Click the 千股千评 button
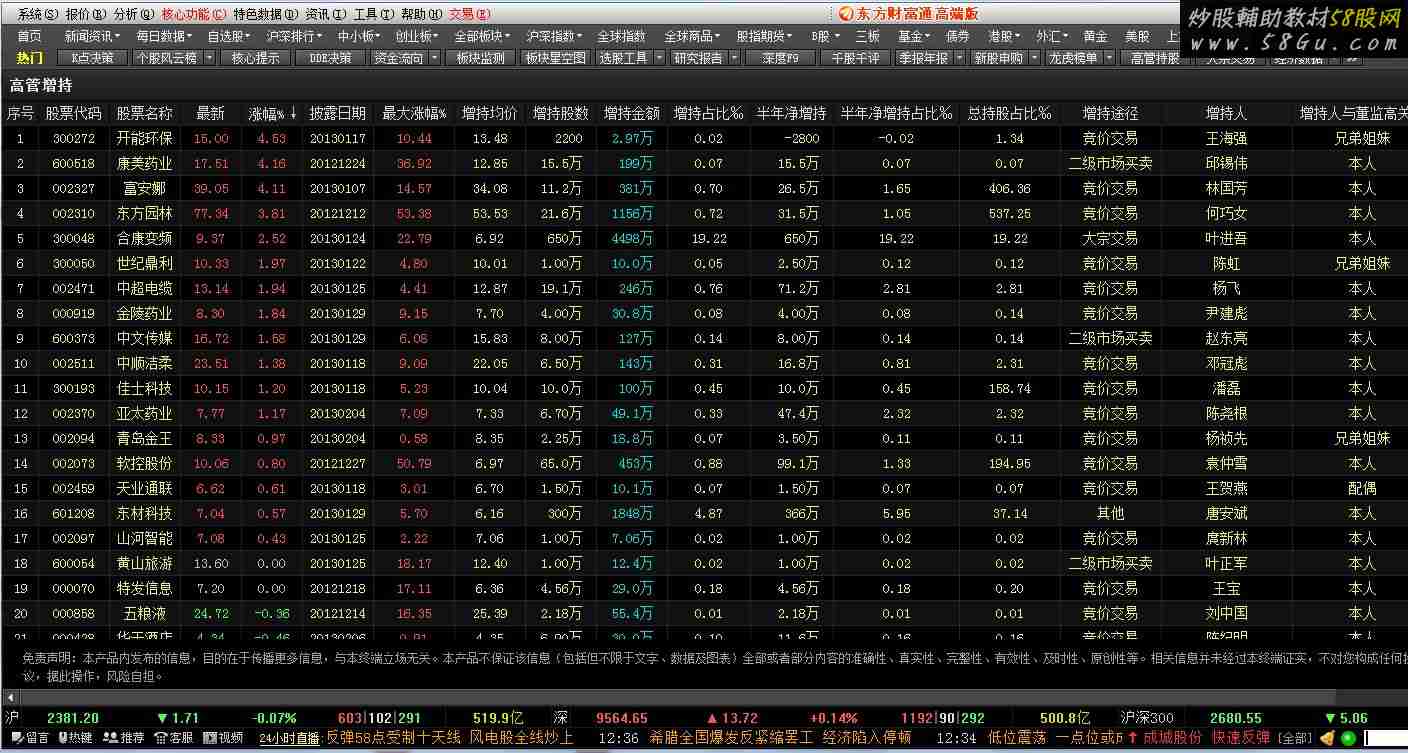Image resolution: width=1408 pixels, height=753 pixels. click(x=856, y=58)
